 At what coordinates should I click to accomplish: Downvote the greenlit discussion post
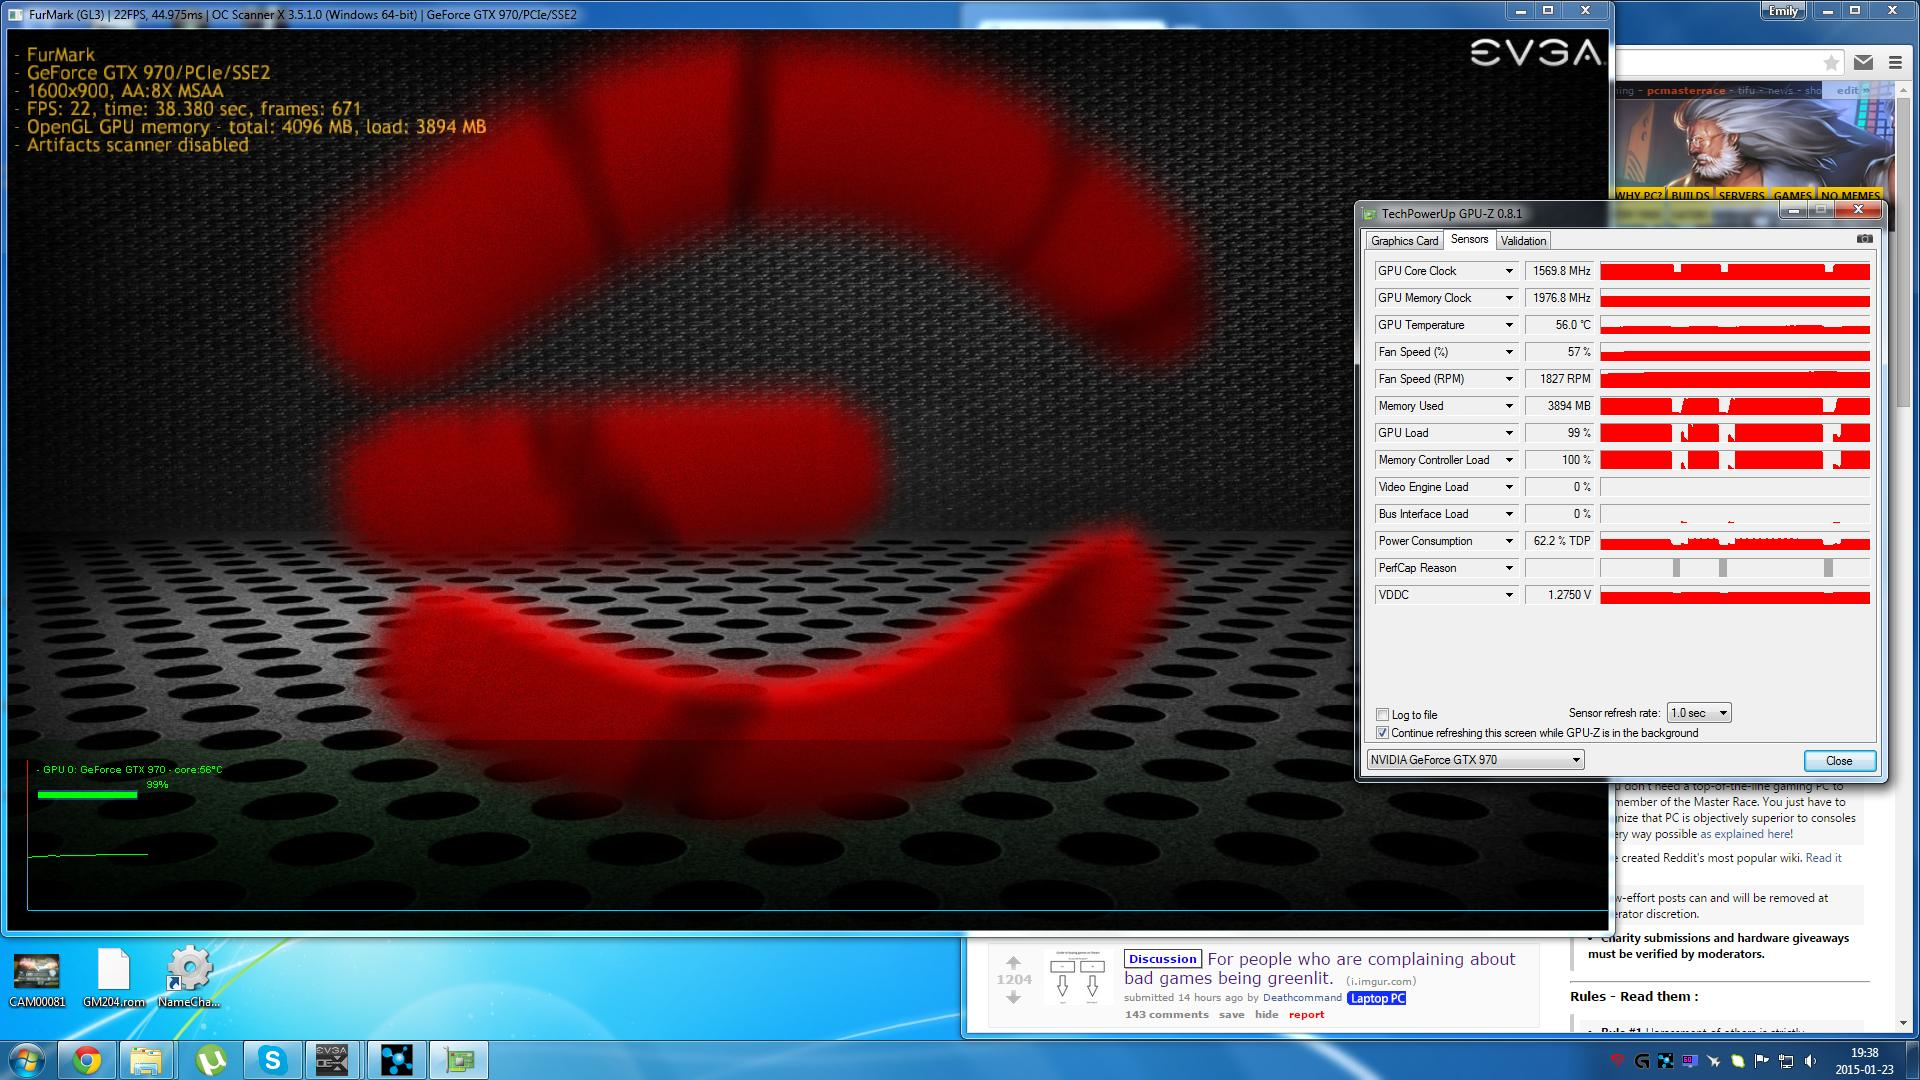click(x=1013, y=997)
